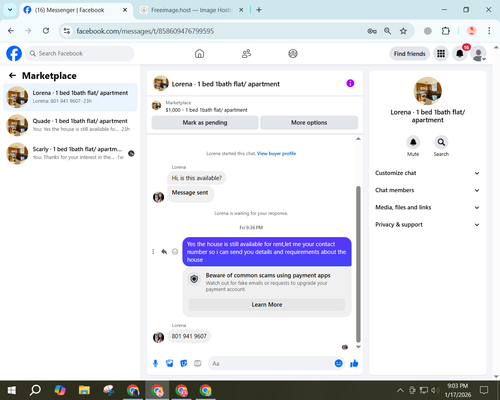Go back in browser history
Image resolution: width=500 pixels, height=400 pixels.
coord(11,31)
